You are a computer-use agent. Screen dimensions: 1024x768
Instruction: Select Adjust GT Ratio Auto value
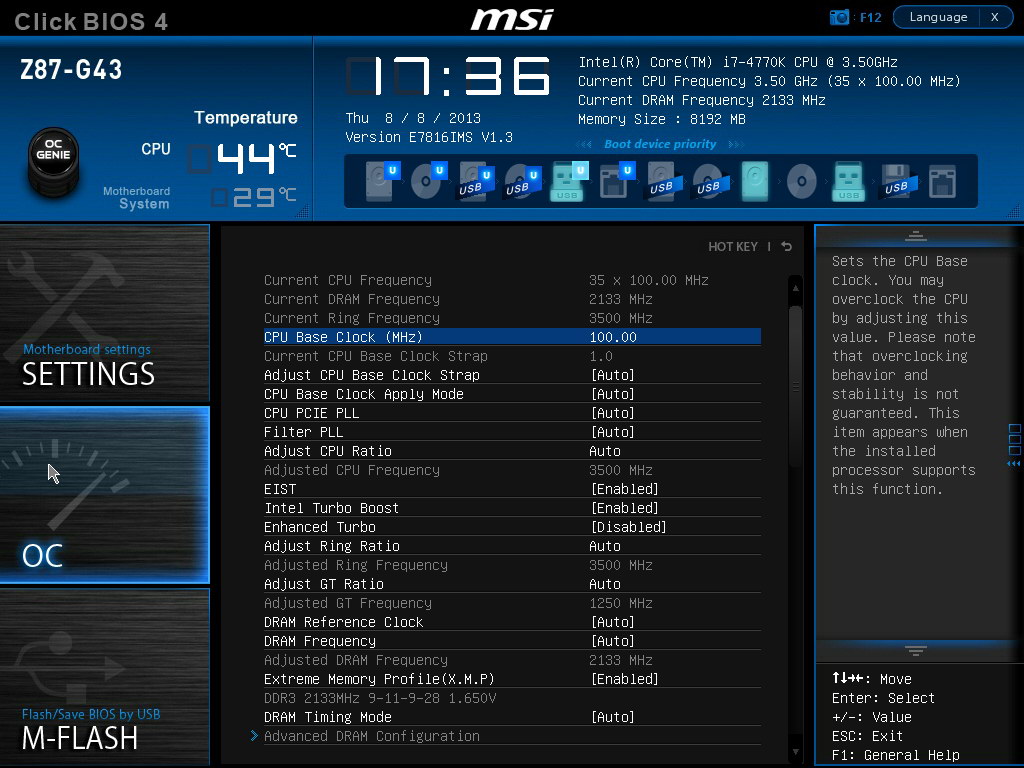pos(605,584)
